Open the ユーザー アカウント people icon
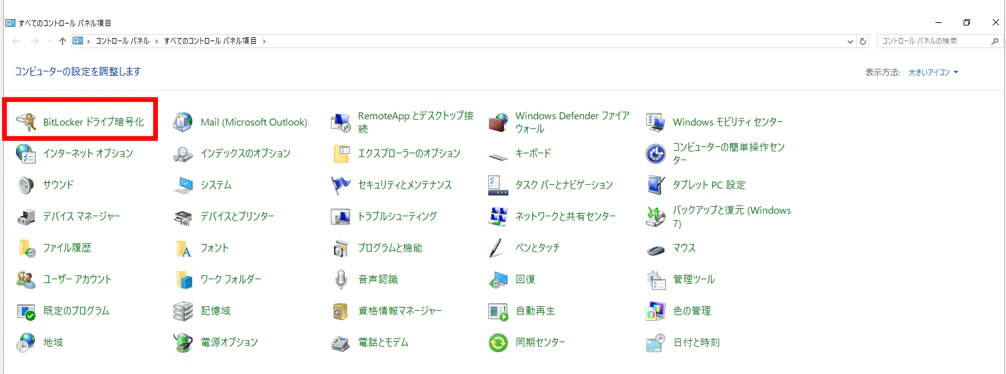The image size is (1006, 374). pyautogui.click(x=26, y=279)
